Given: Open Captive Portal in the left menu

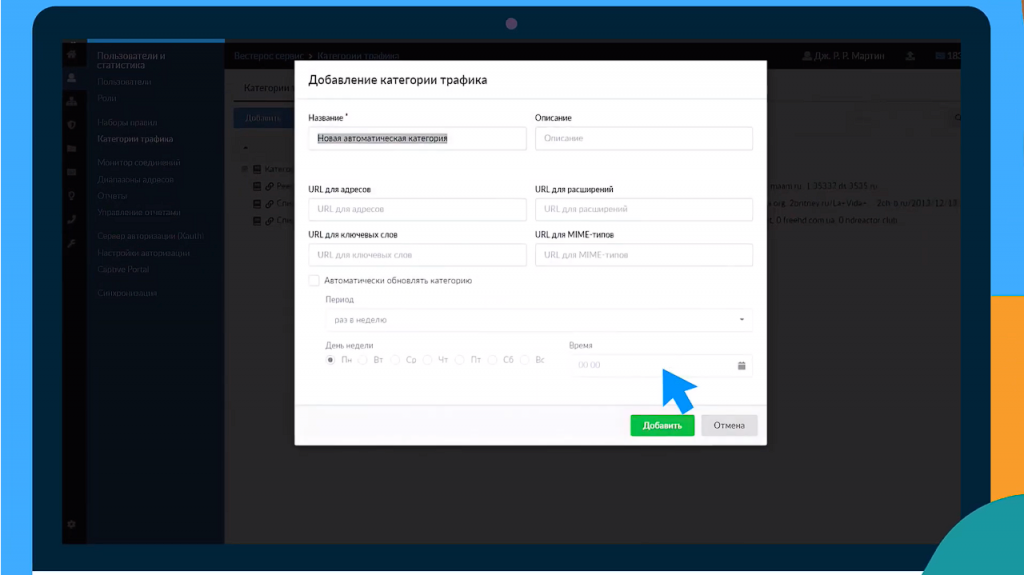Looking at the screenshot, I should point(123,269).
